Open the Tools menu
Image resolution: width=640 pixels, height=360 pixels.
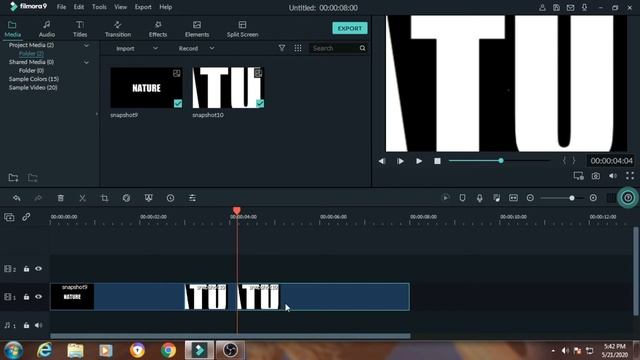click(99, 7)
